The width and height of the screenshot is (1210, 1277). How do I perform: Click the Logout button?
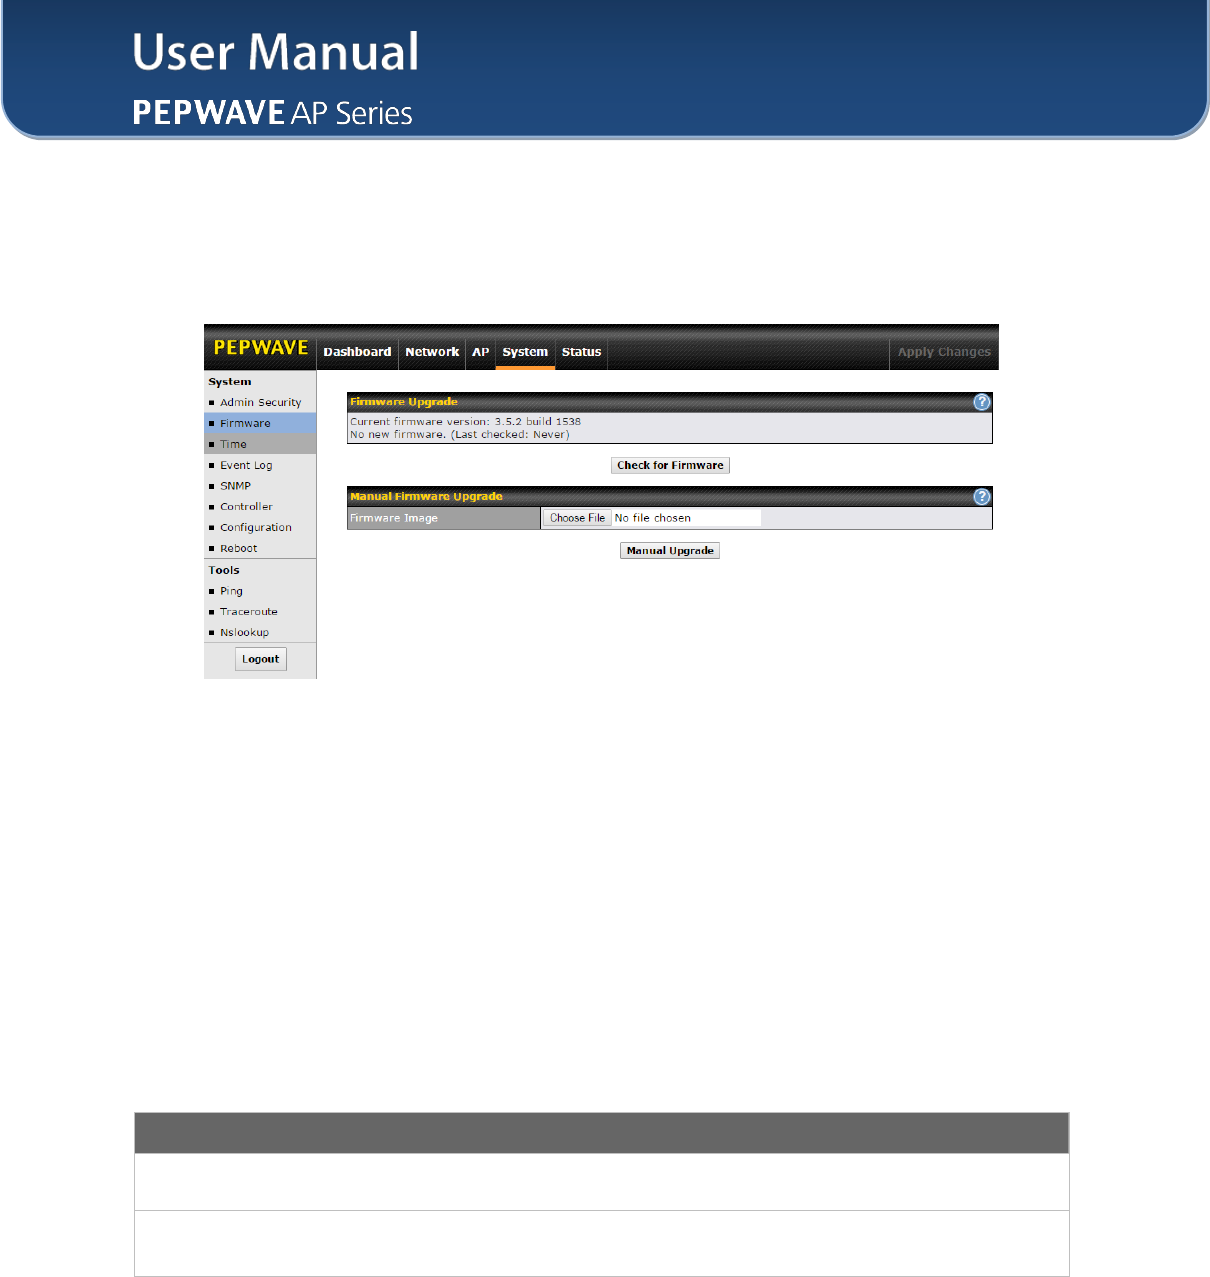[x=261, y=659]
